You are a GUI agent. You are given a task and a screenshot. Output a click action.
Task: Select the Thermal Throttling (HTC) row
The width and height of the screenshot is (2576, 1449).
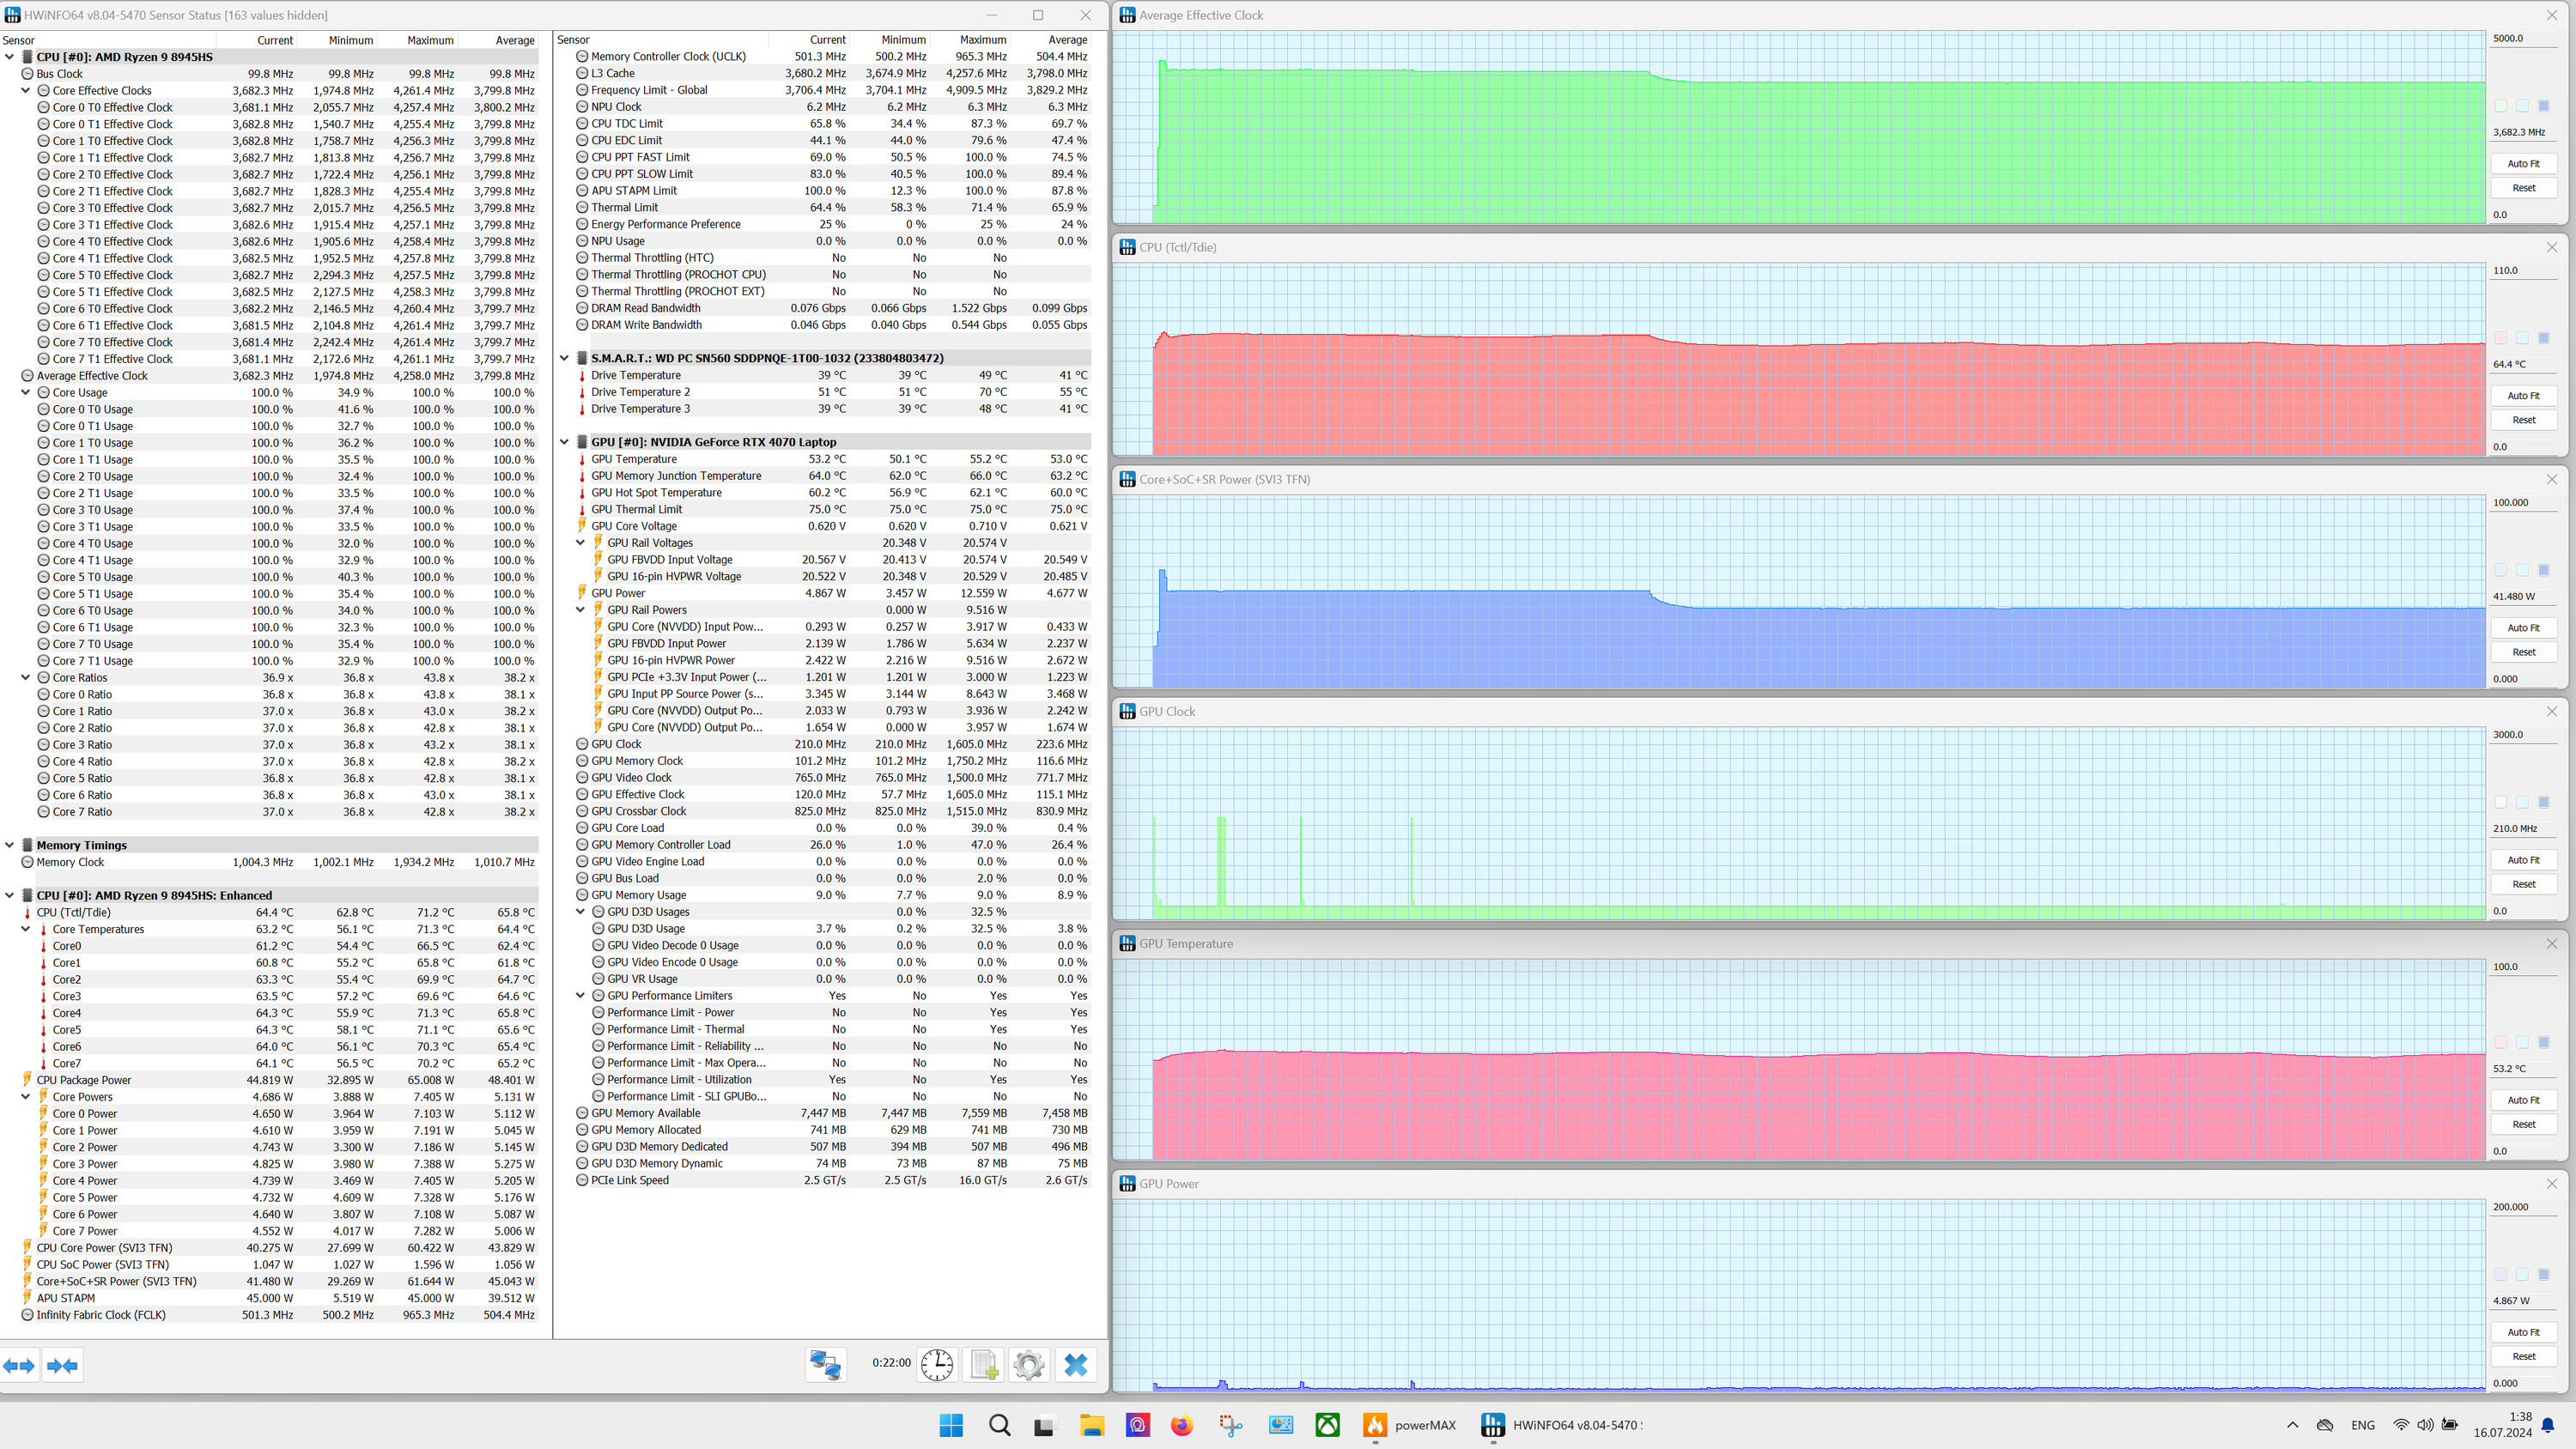tap(824, 258)
